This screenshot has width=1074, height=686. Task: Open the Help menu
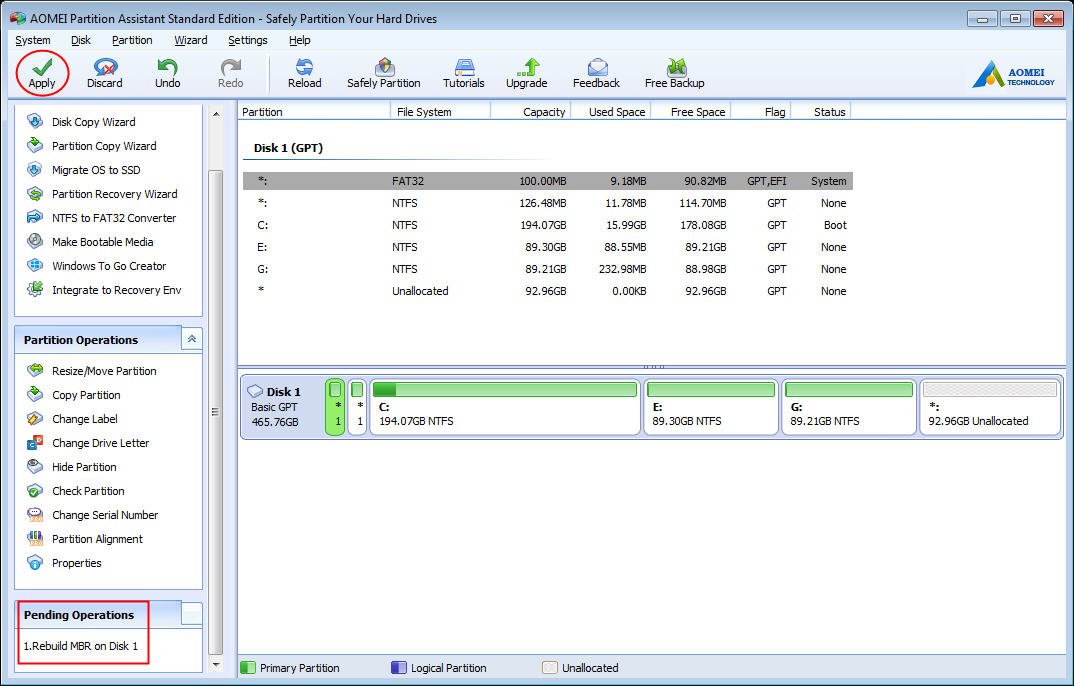click(x=299, y=40)
